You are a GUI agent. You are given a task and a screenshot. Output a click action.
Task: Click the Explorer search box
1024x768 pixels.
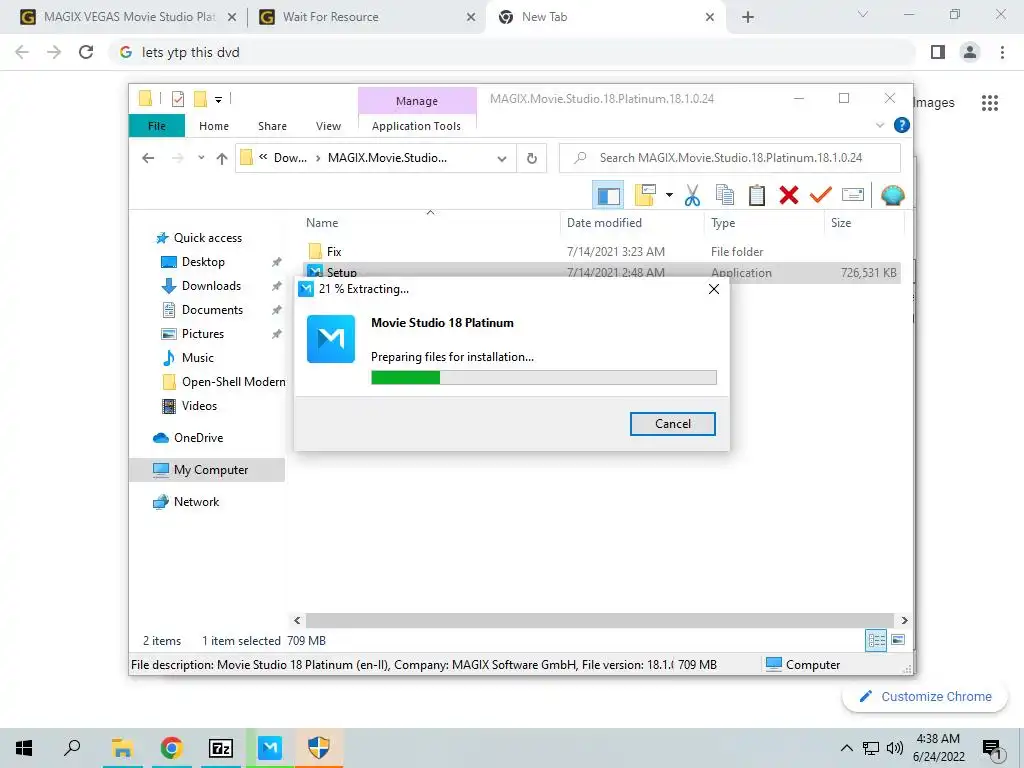(x=729, y=158)
